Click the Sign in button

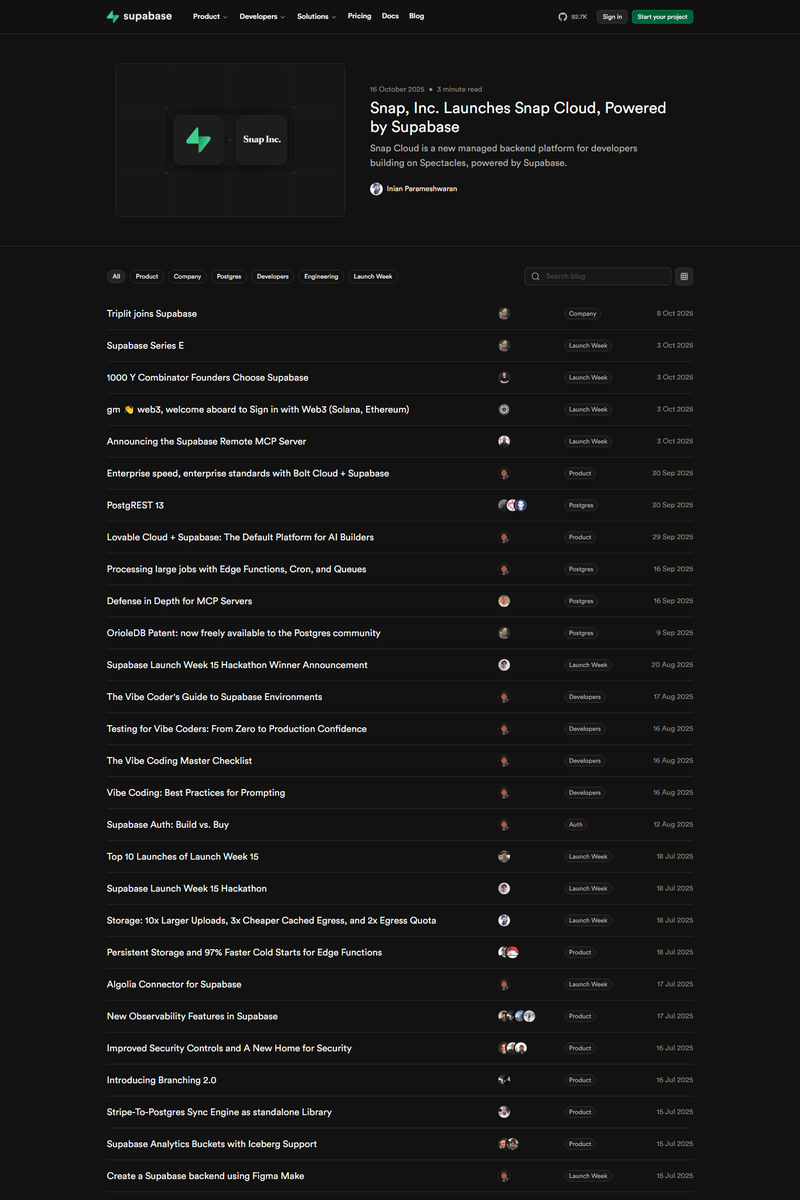click(x=612, y=17)
